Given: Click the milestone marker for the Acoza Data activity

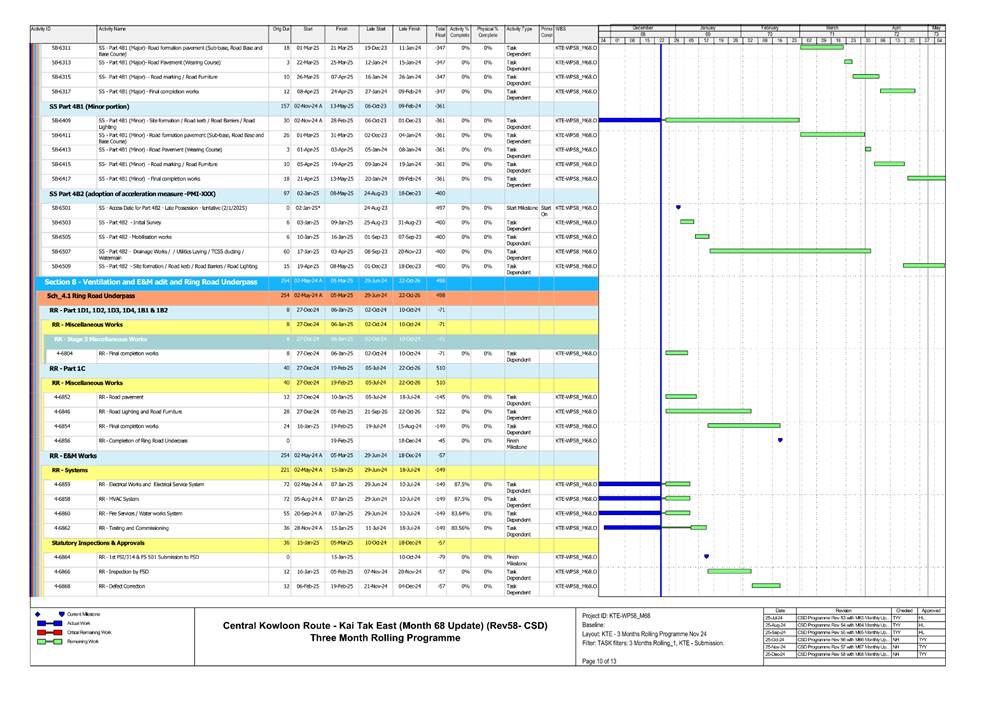Looking at the screenshot, I should coord(678,207).
